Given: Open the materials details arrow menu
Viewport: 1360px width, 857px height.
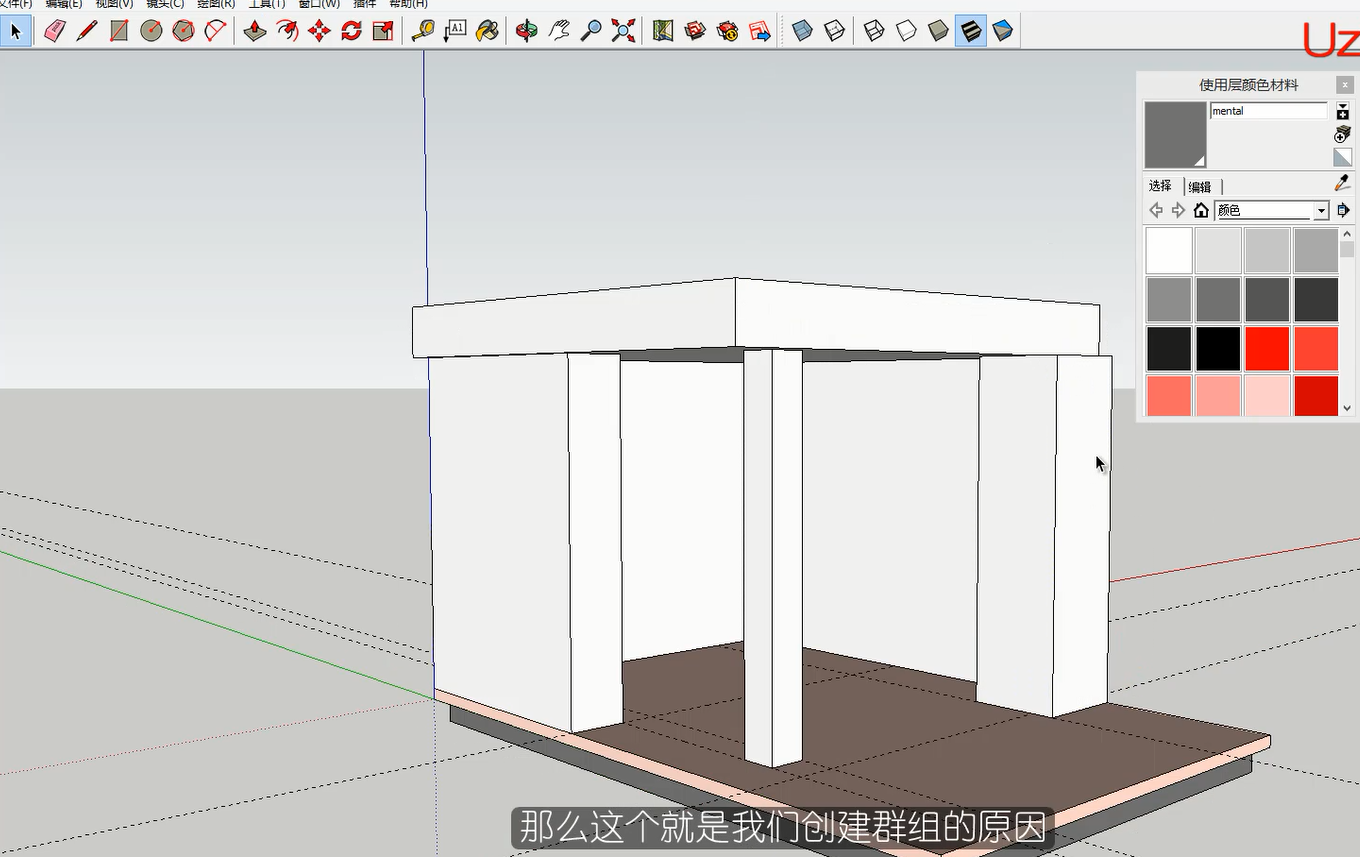Looking at the screenshot, I should [x=1343, y=211].
